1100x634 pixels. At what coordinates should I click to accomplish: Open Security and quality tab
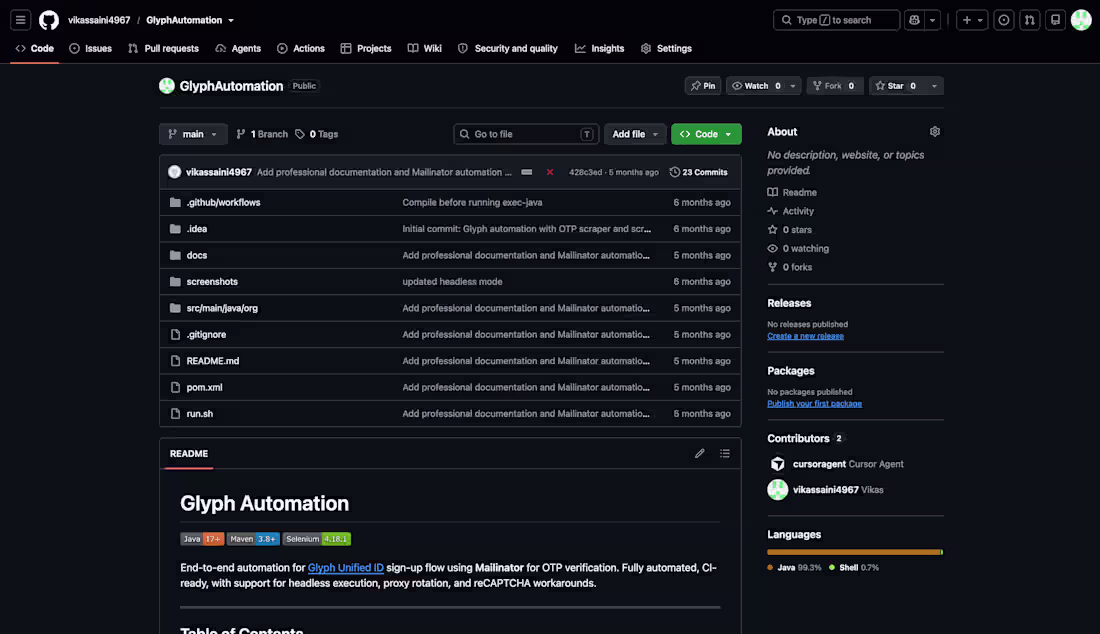(x=507, y=48)
